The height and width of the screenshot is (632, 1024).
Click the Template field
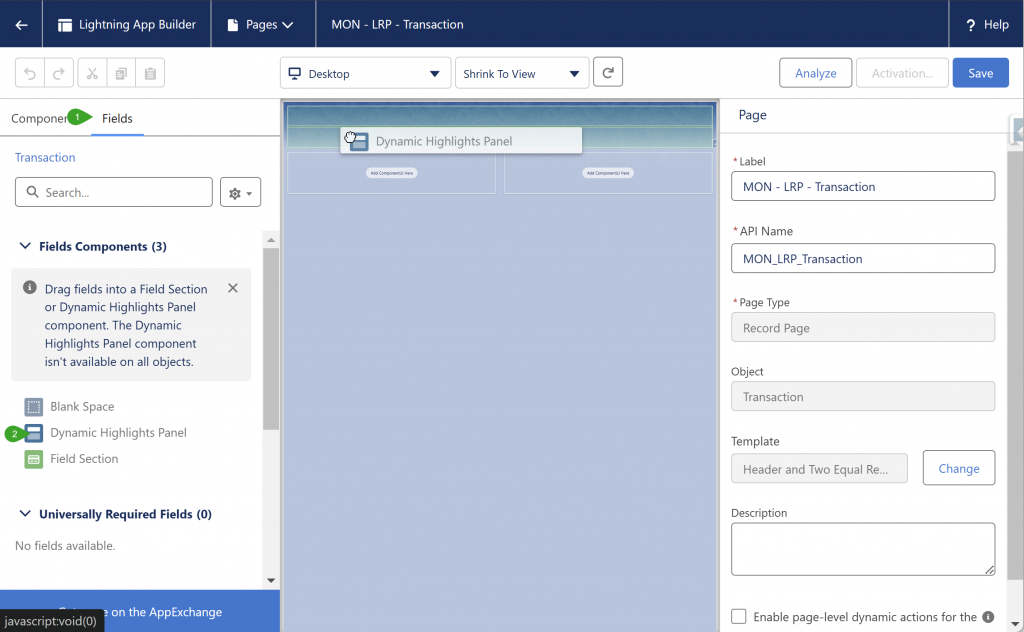coord(819,469)
